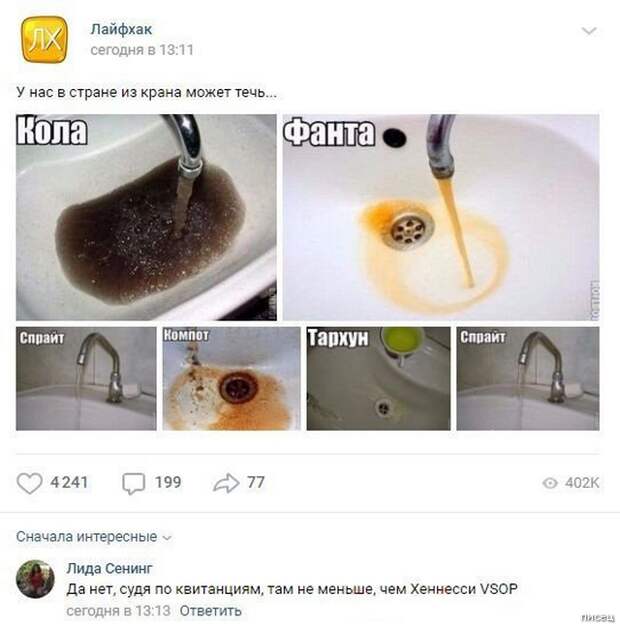Open the Кола sink photo
The image size is (620, 627).
tap(146, 217)
